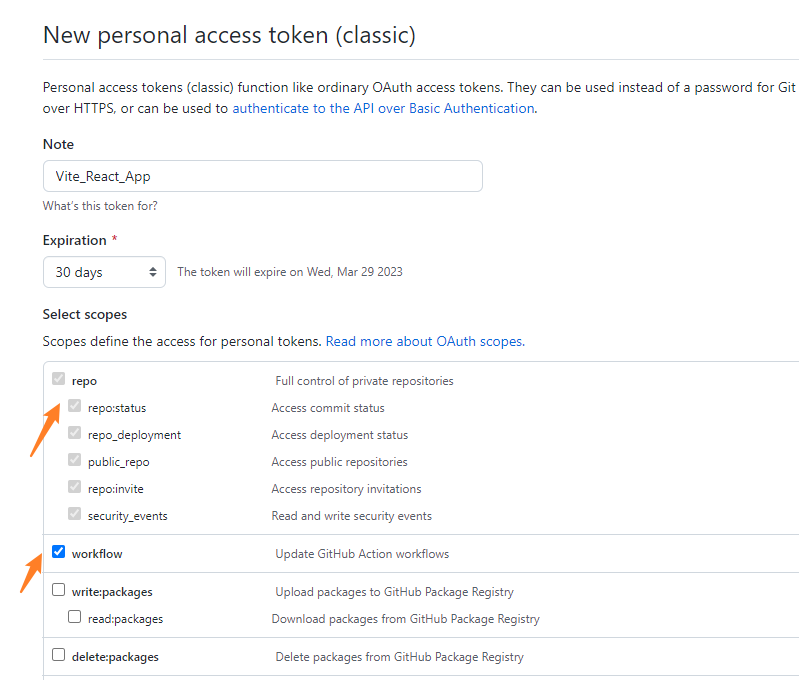Click the expiration dropdown arrows icon
This screenshot has height=680, width=799.
(152, 272)
